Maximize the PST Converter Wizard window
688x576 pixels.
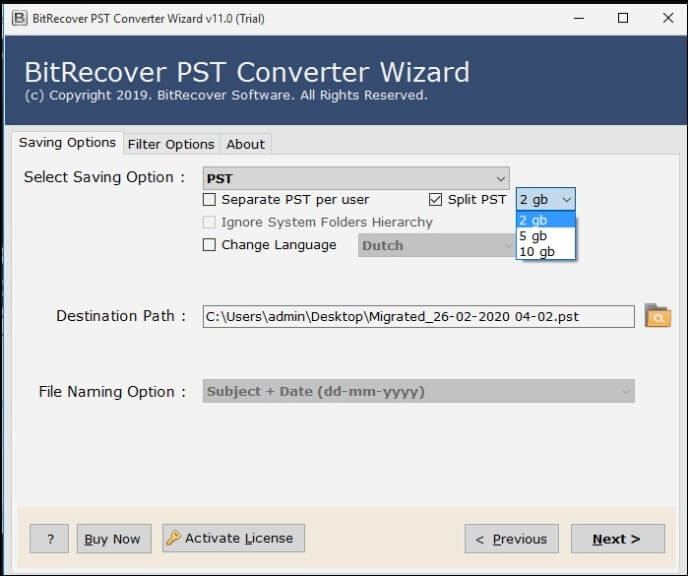coord(623,18)
